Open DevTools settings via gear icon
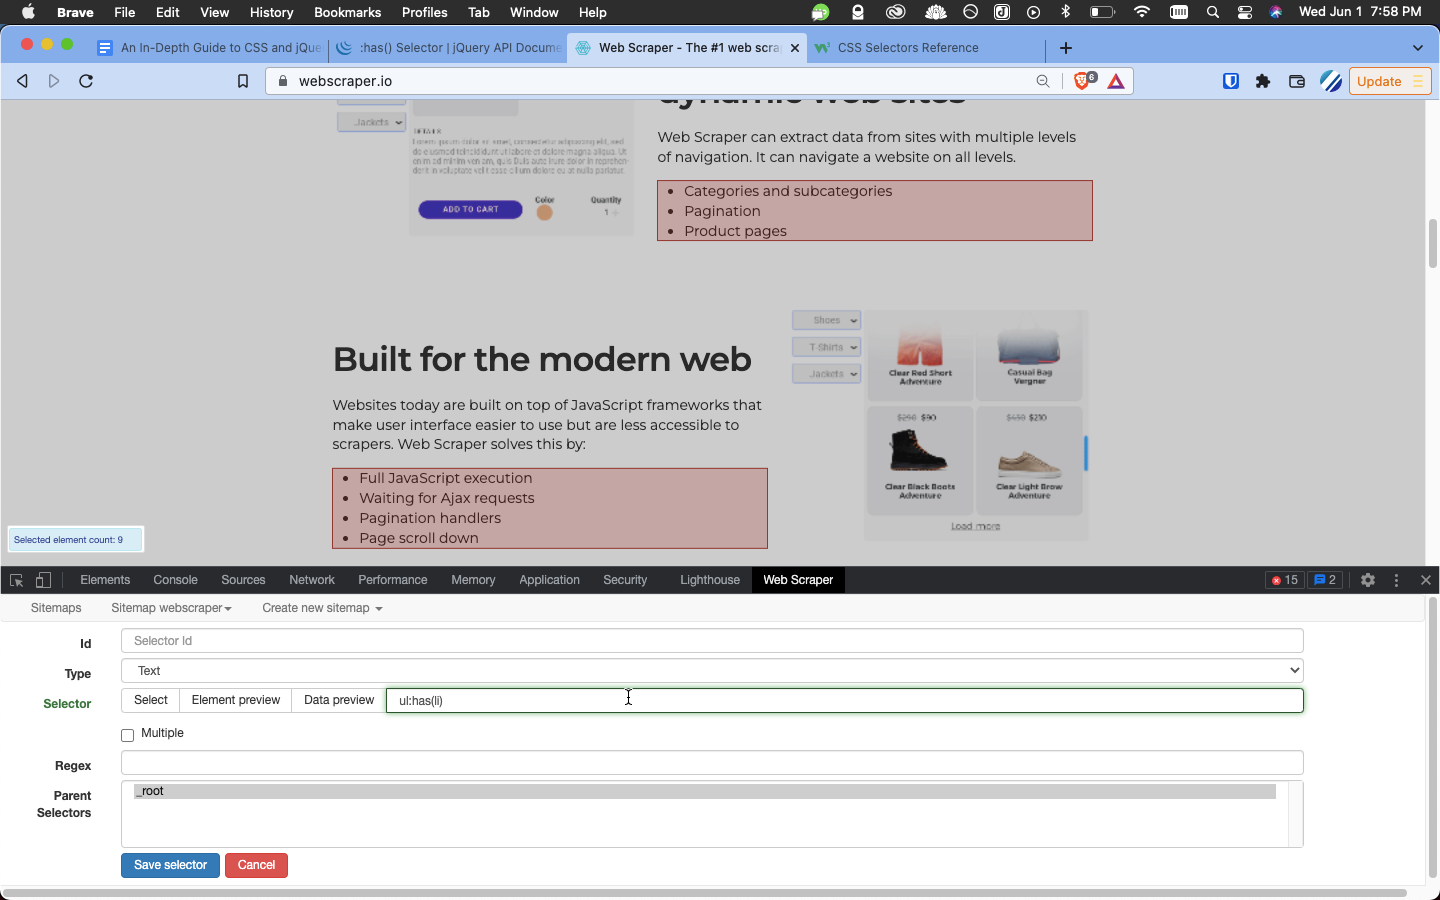This screenshot has height=900, width=1440. tap(1368, 580)
